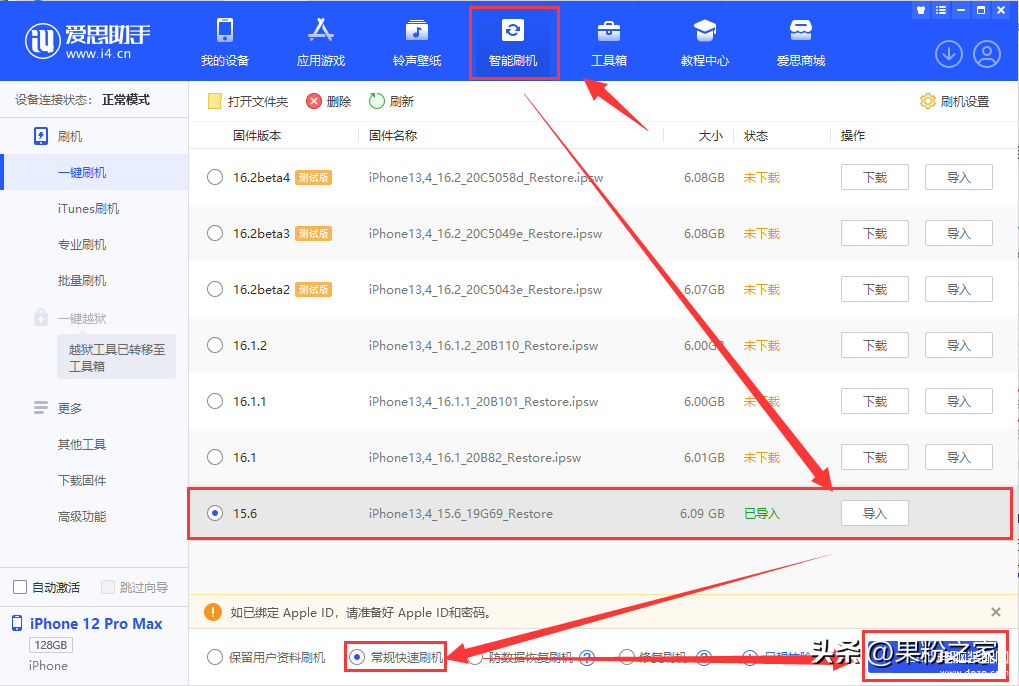
Task: Click the red 删除 delete icon
Action: tap(314, 101)
